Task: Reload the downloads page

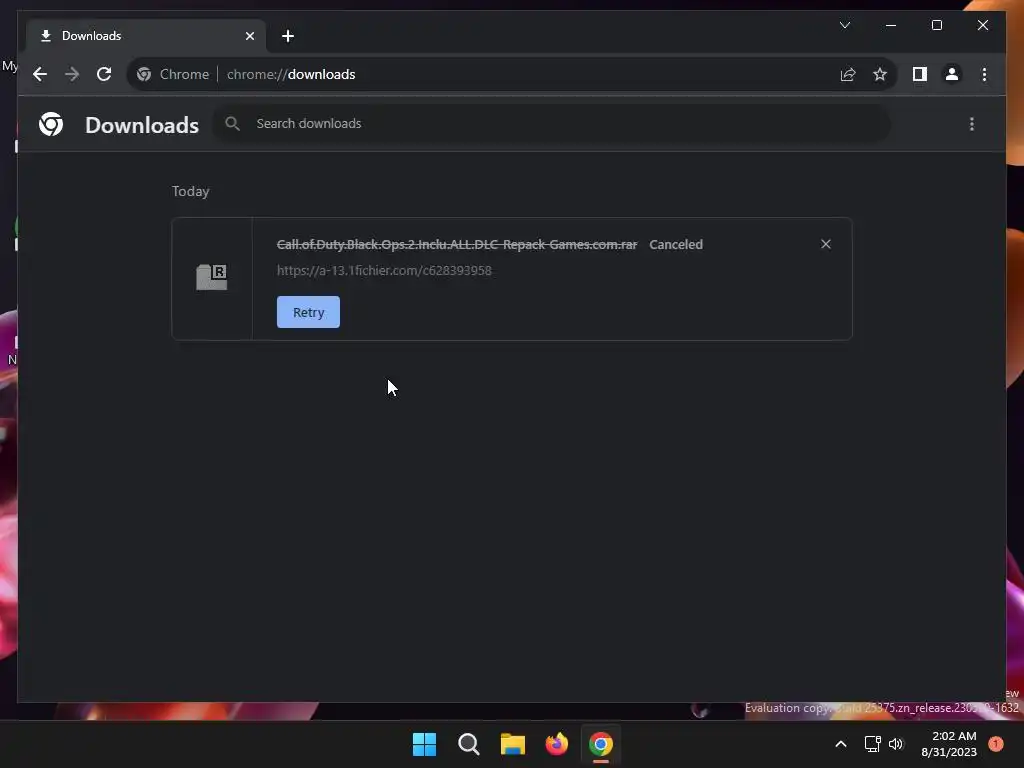Action: [x=104, y=74]
